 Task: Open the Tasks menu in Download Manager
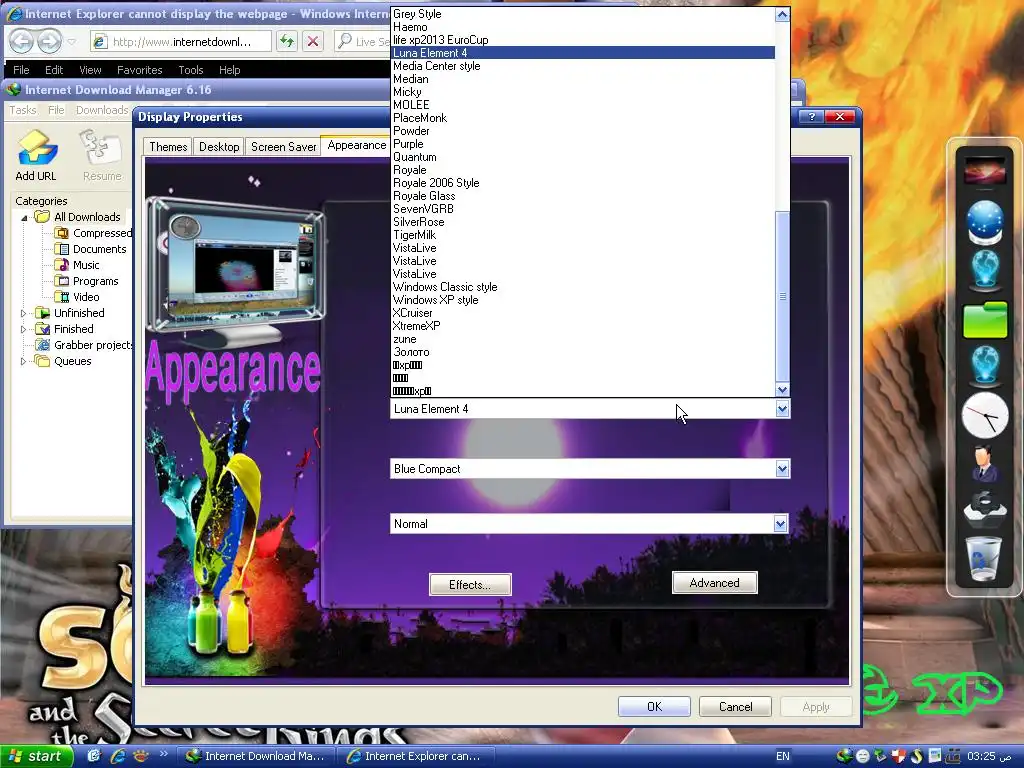click(23, 110)
